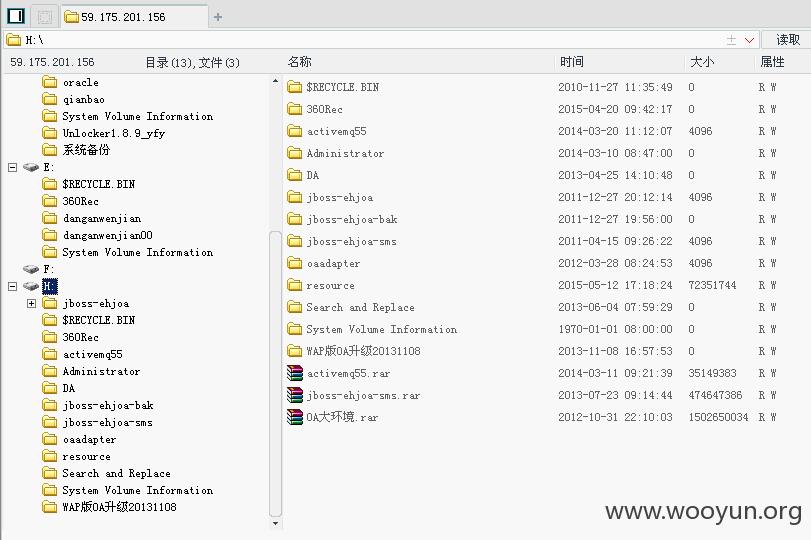Collapse the H: drive tree node
This screenshot has height=540, width=811.
12,286
